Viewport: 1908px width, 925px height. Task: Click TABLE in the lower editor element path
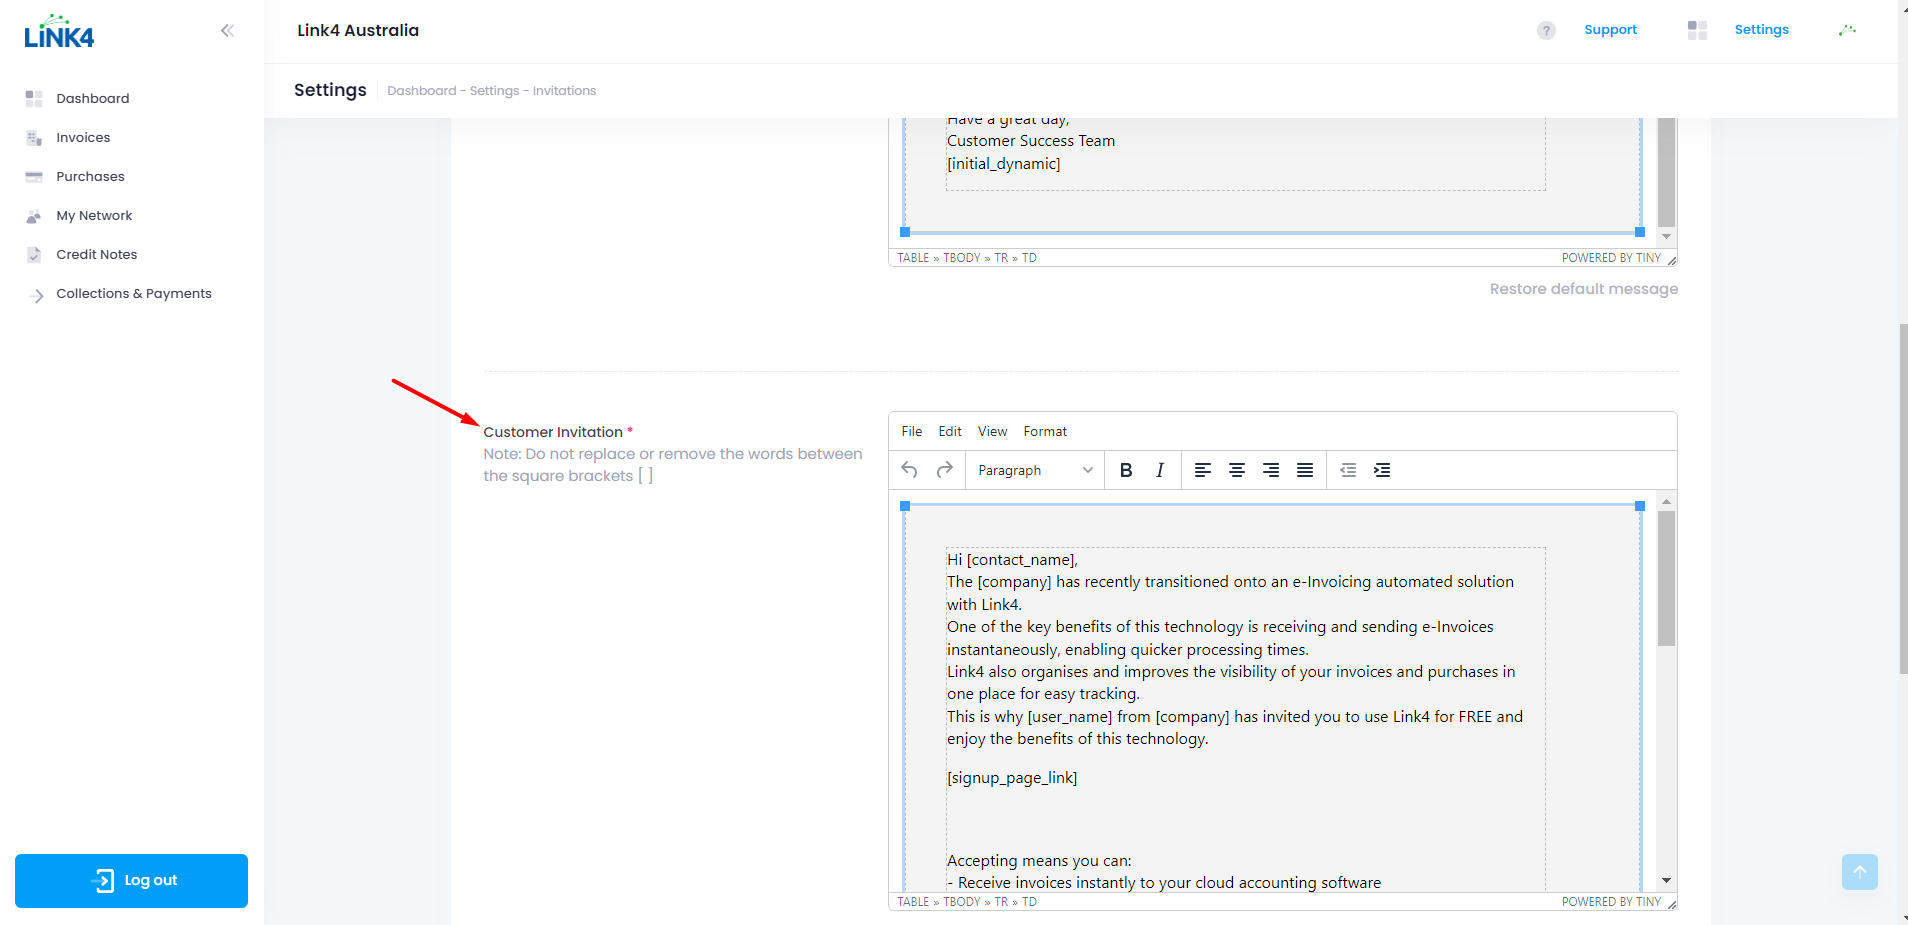[913, 902]
